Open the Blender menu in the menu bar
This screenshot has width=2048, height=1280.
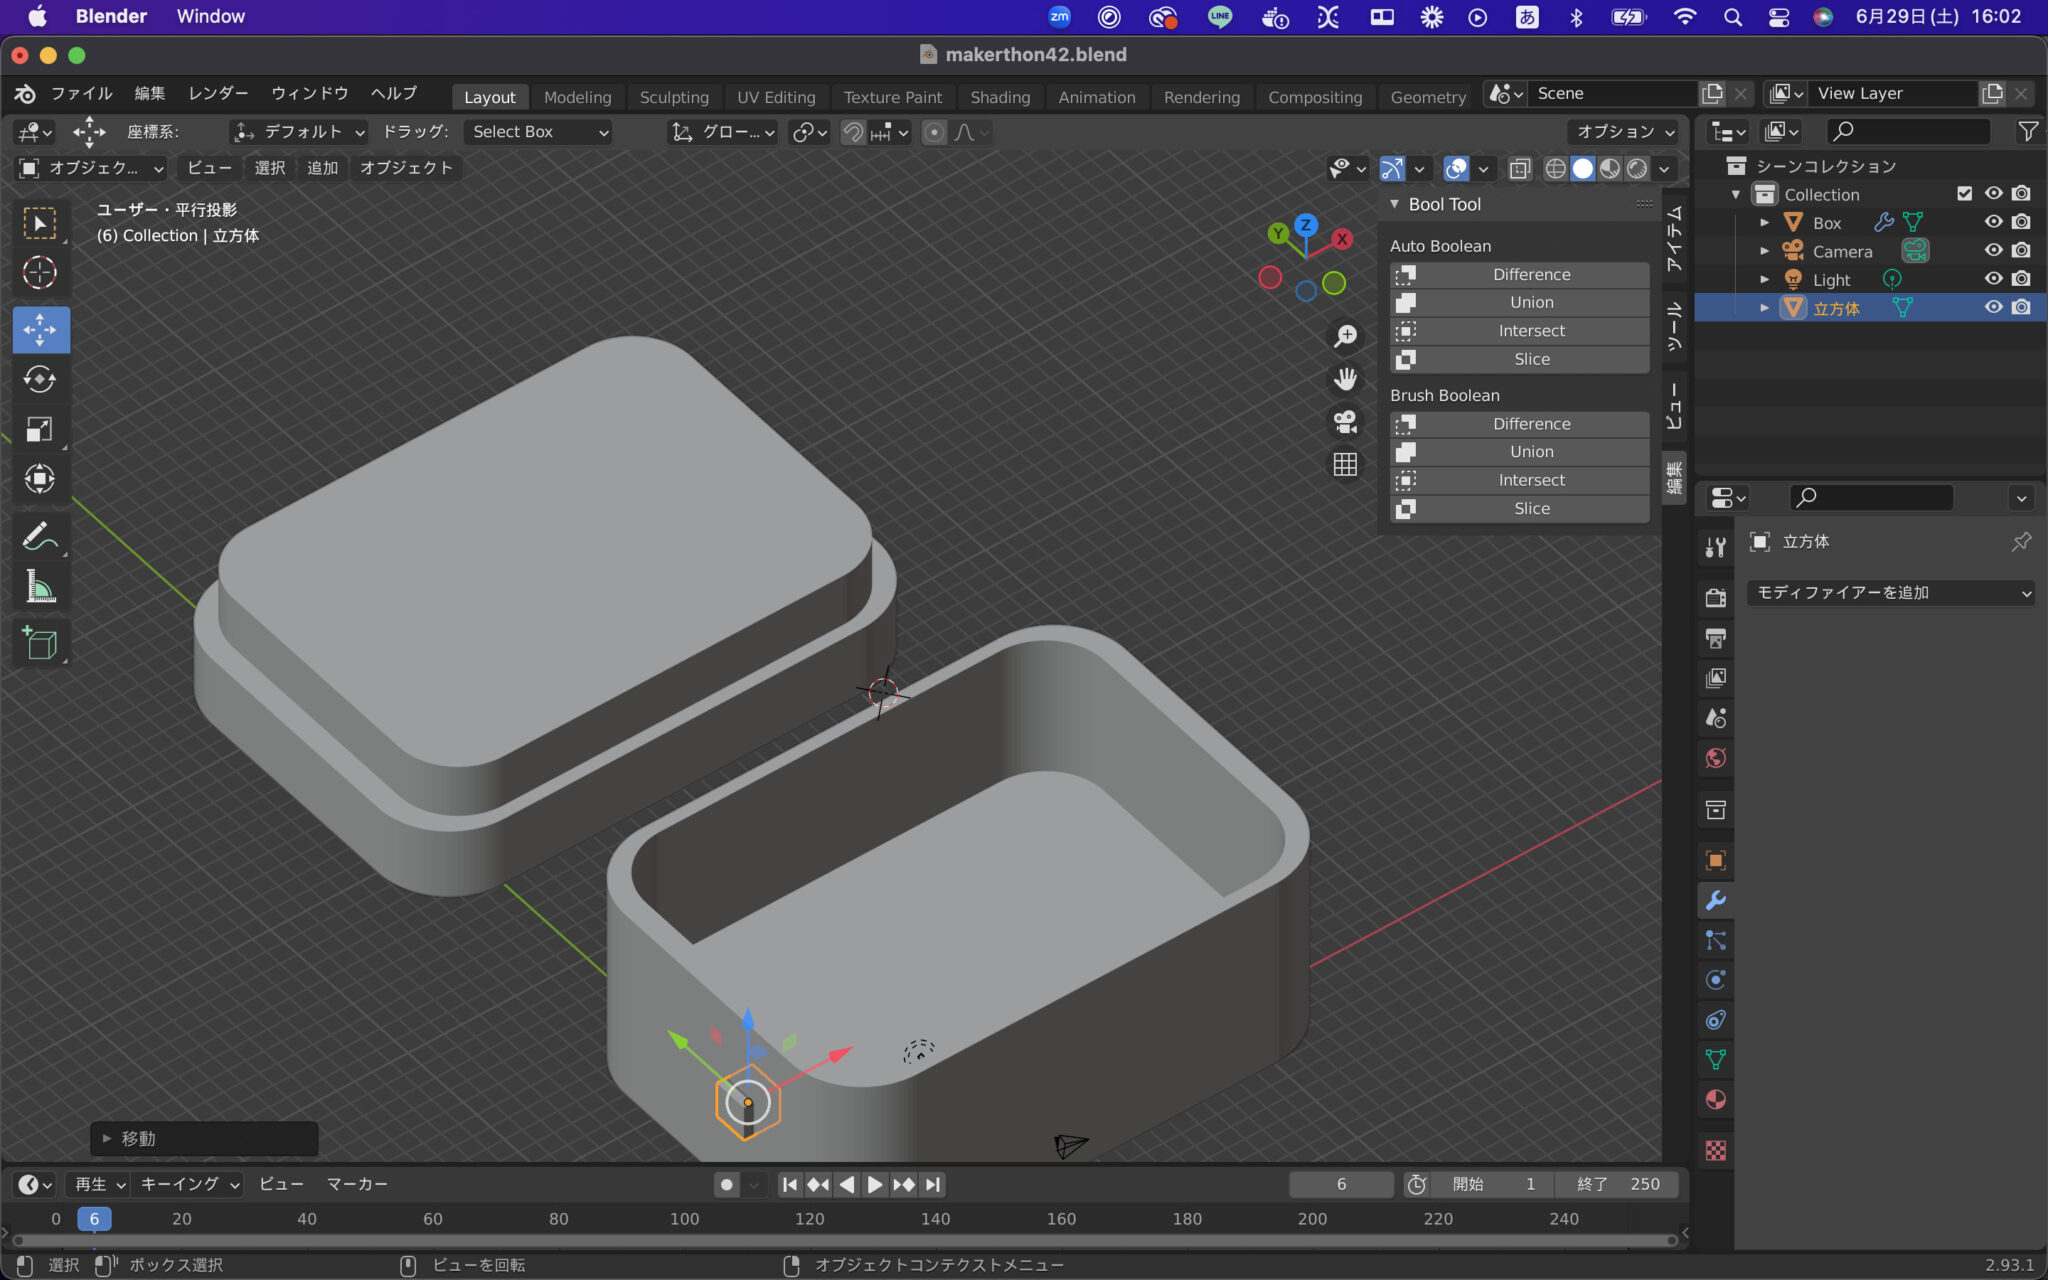click(110, 16)
